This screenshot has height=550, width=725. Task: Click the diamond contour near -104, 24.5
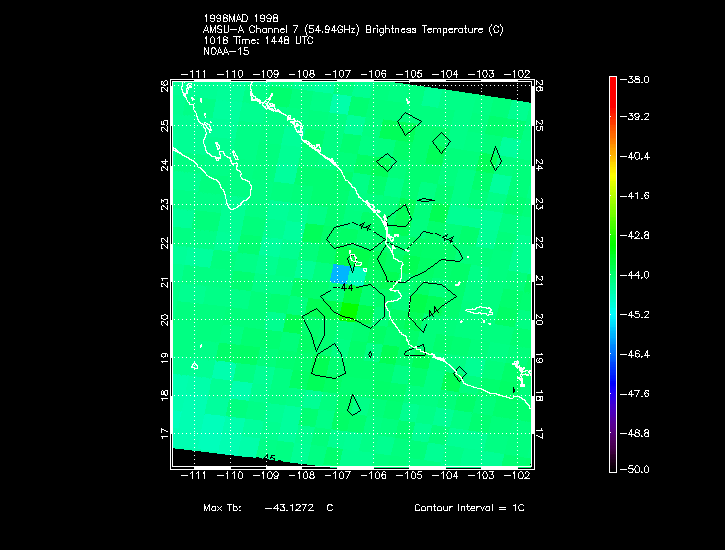442,143
